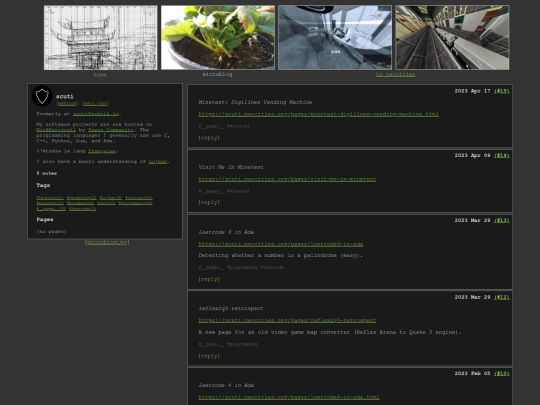Select the '2023 Feb 05' date
This screenshot has height=405, width=540.
472,373
